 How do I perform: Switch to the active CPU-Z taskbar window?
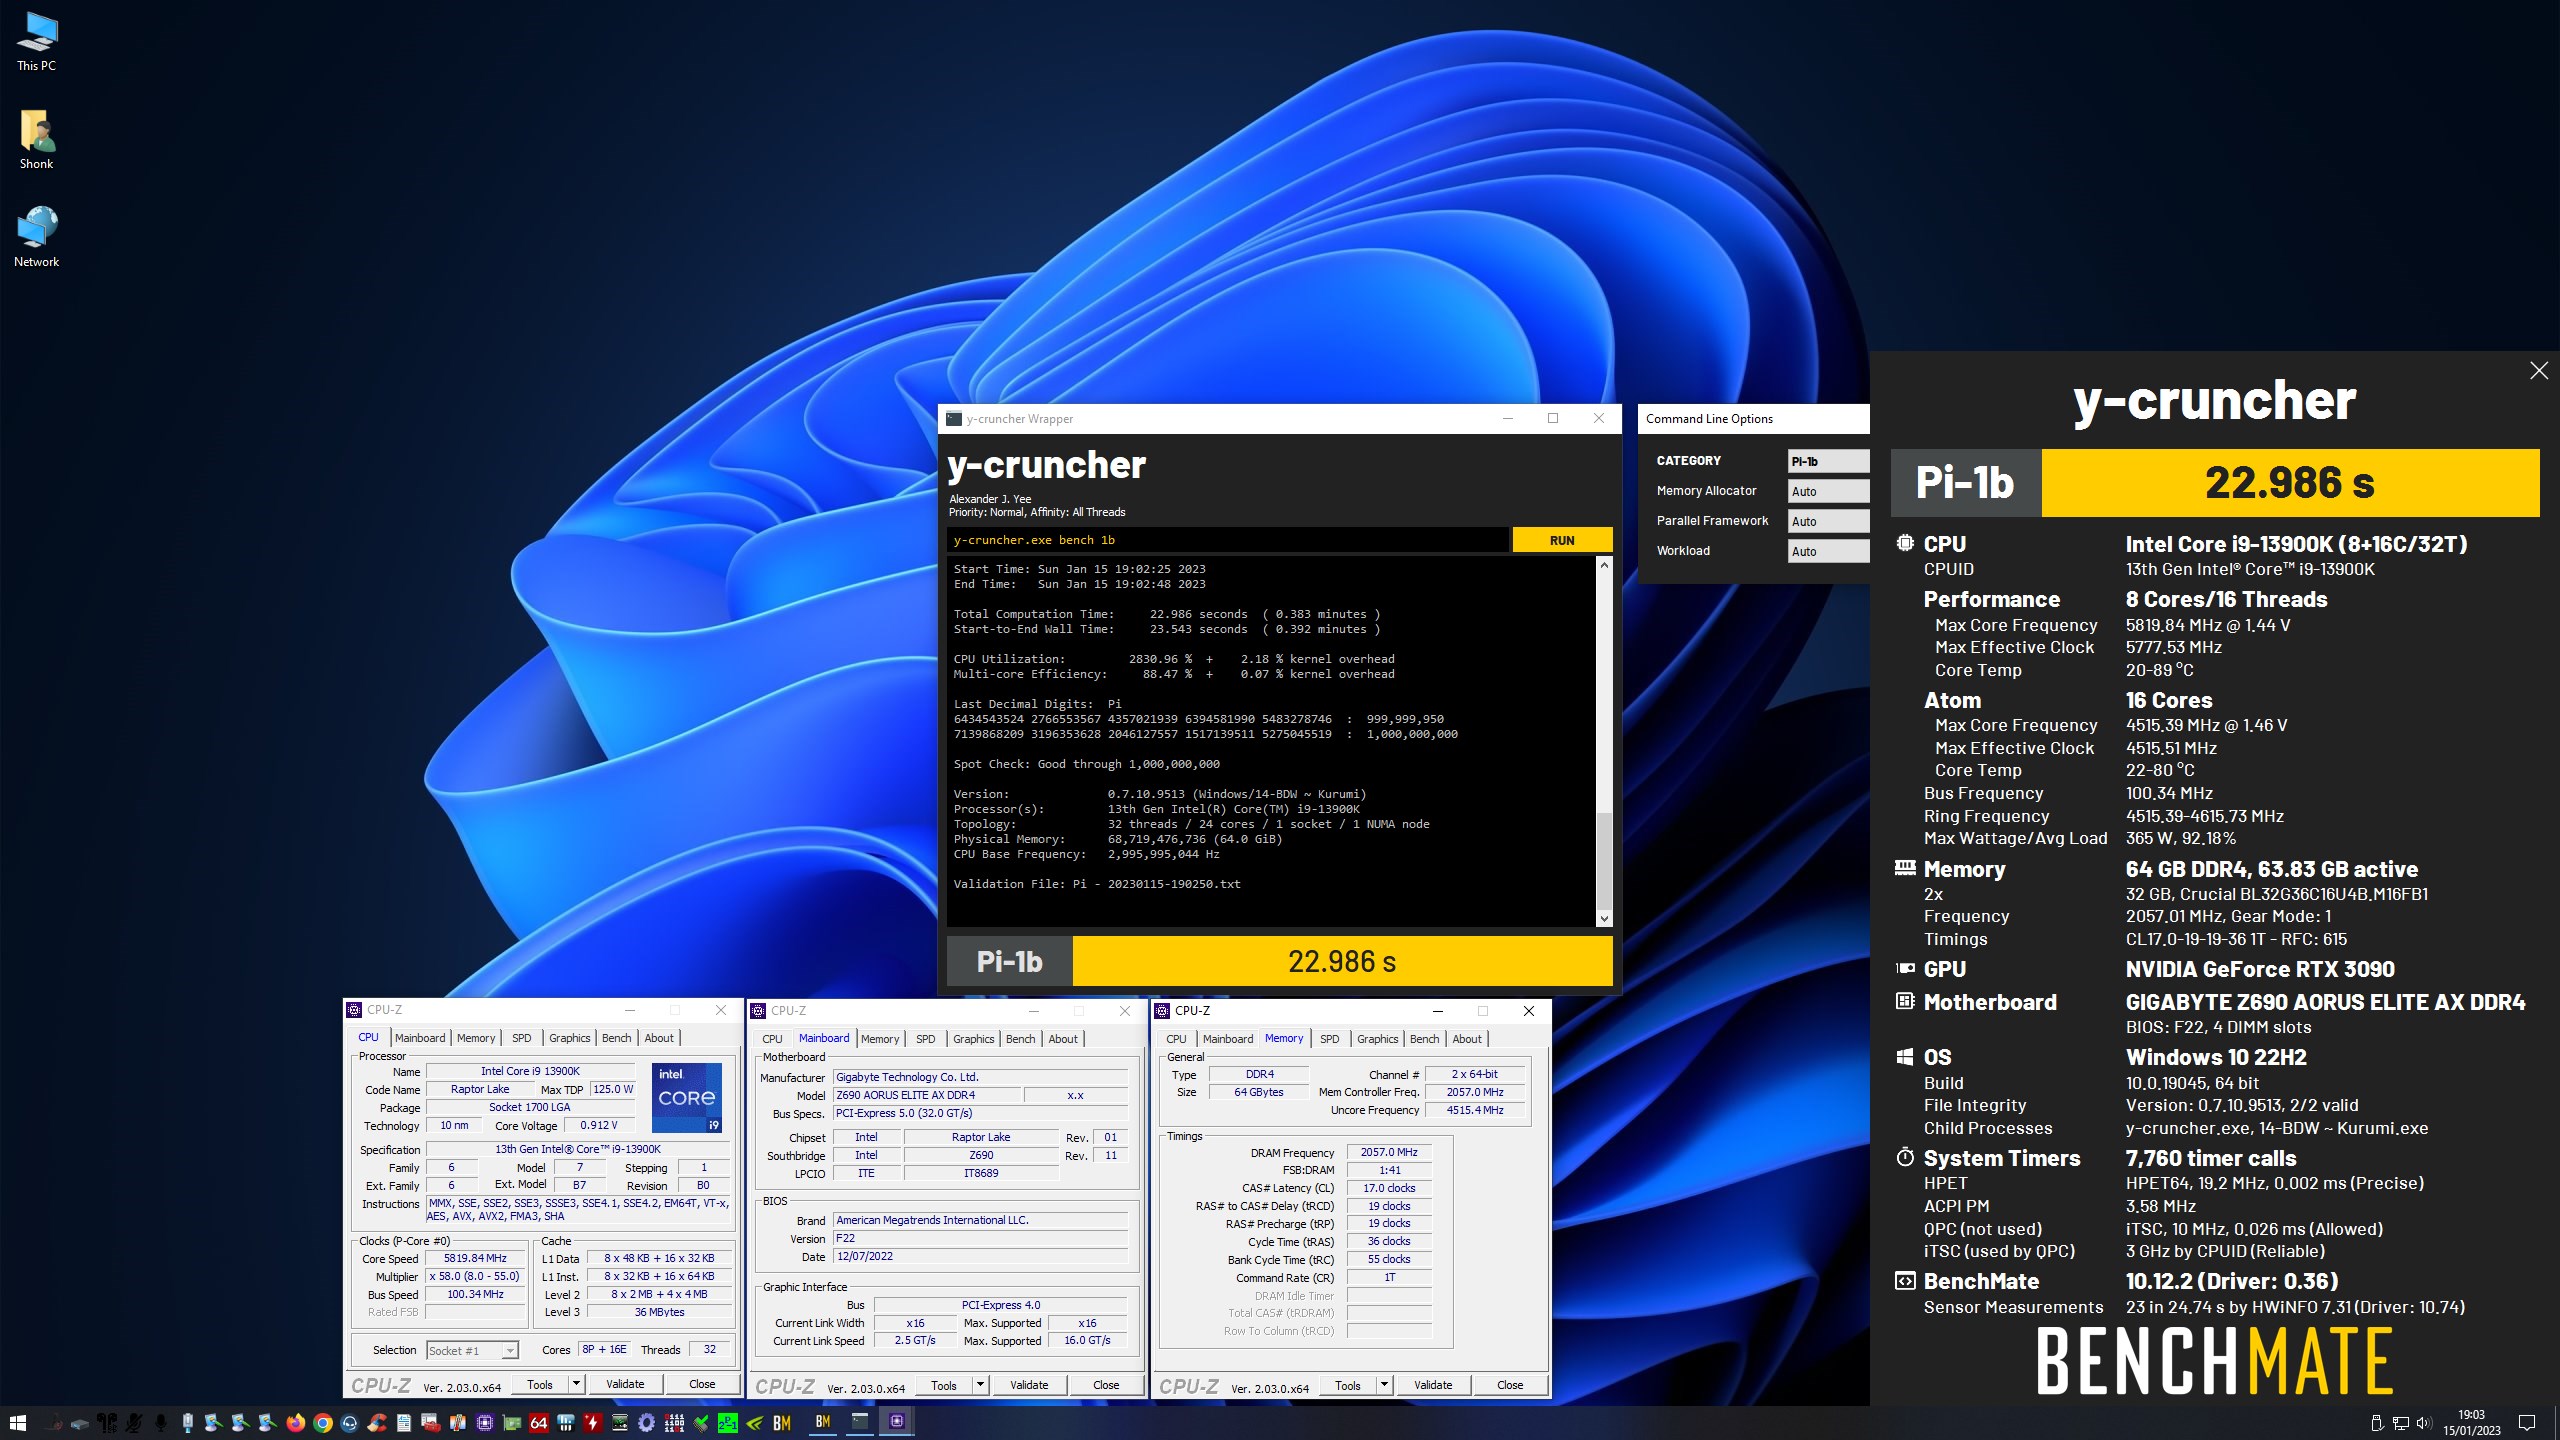point(897,1422)
